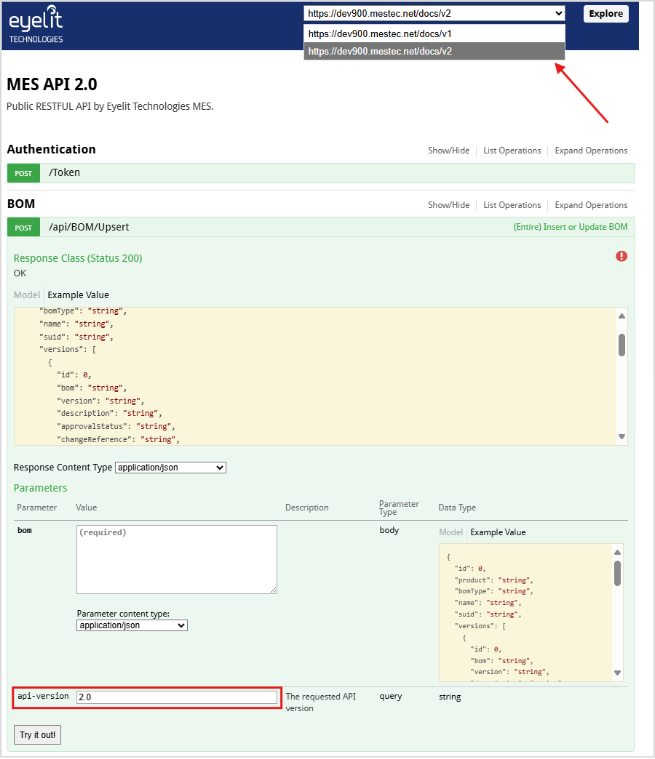Image resolution: width=655 pixels, height=759 pixels.
Task: Click the up arrow on response scrollbar
Action: click(622, 316)
